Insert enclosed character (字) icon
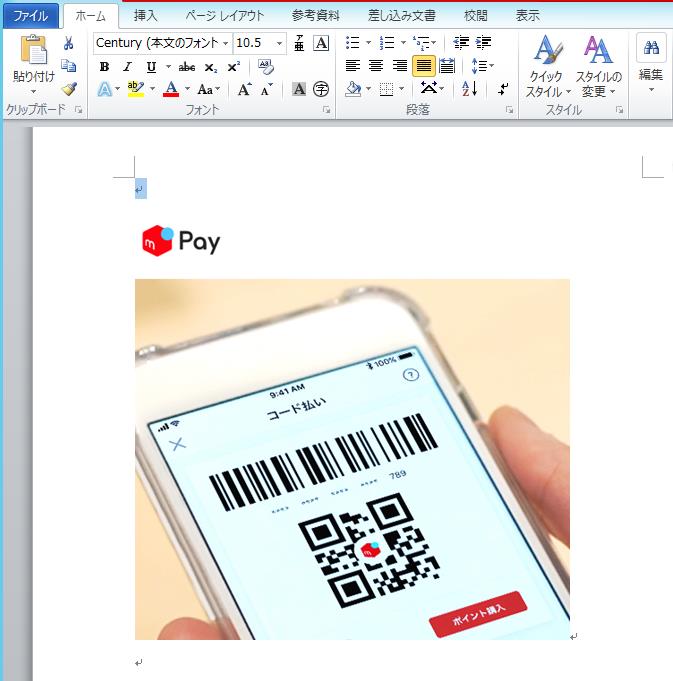The height and width of the screenshot is (681, 673). (x=321, y=89)
